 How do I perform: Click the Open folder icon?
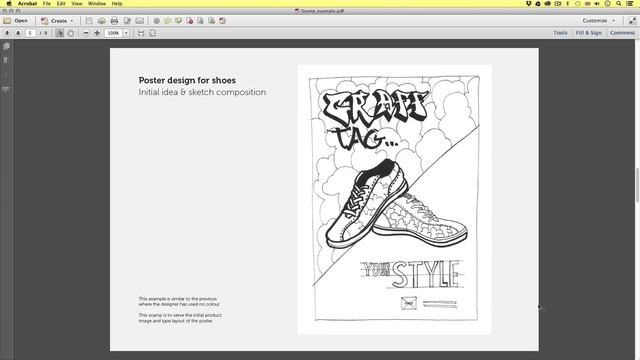click(7, 20)
